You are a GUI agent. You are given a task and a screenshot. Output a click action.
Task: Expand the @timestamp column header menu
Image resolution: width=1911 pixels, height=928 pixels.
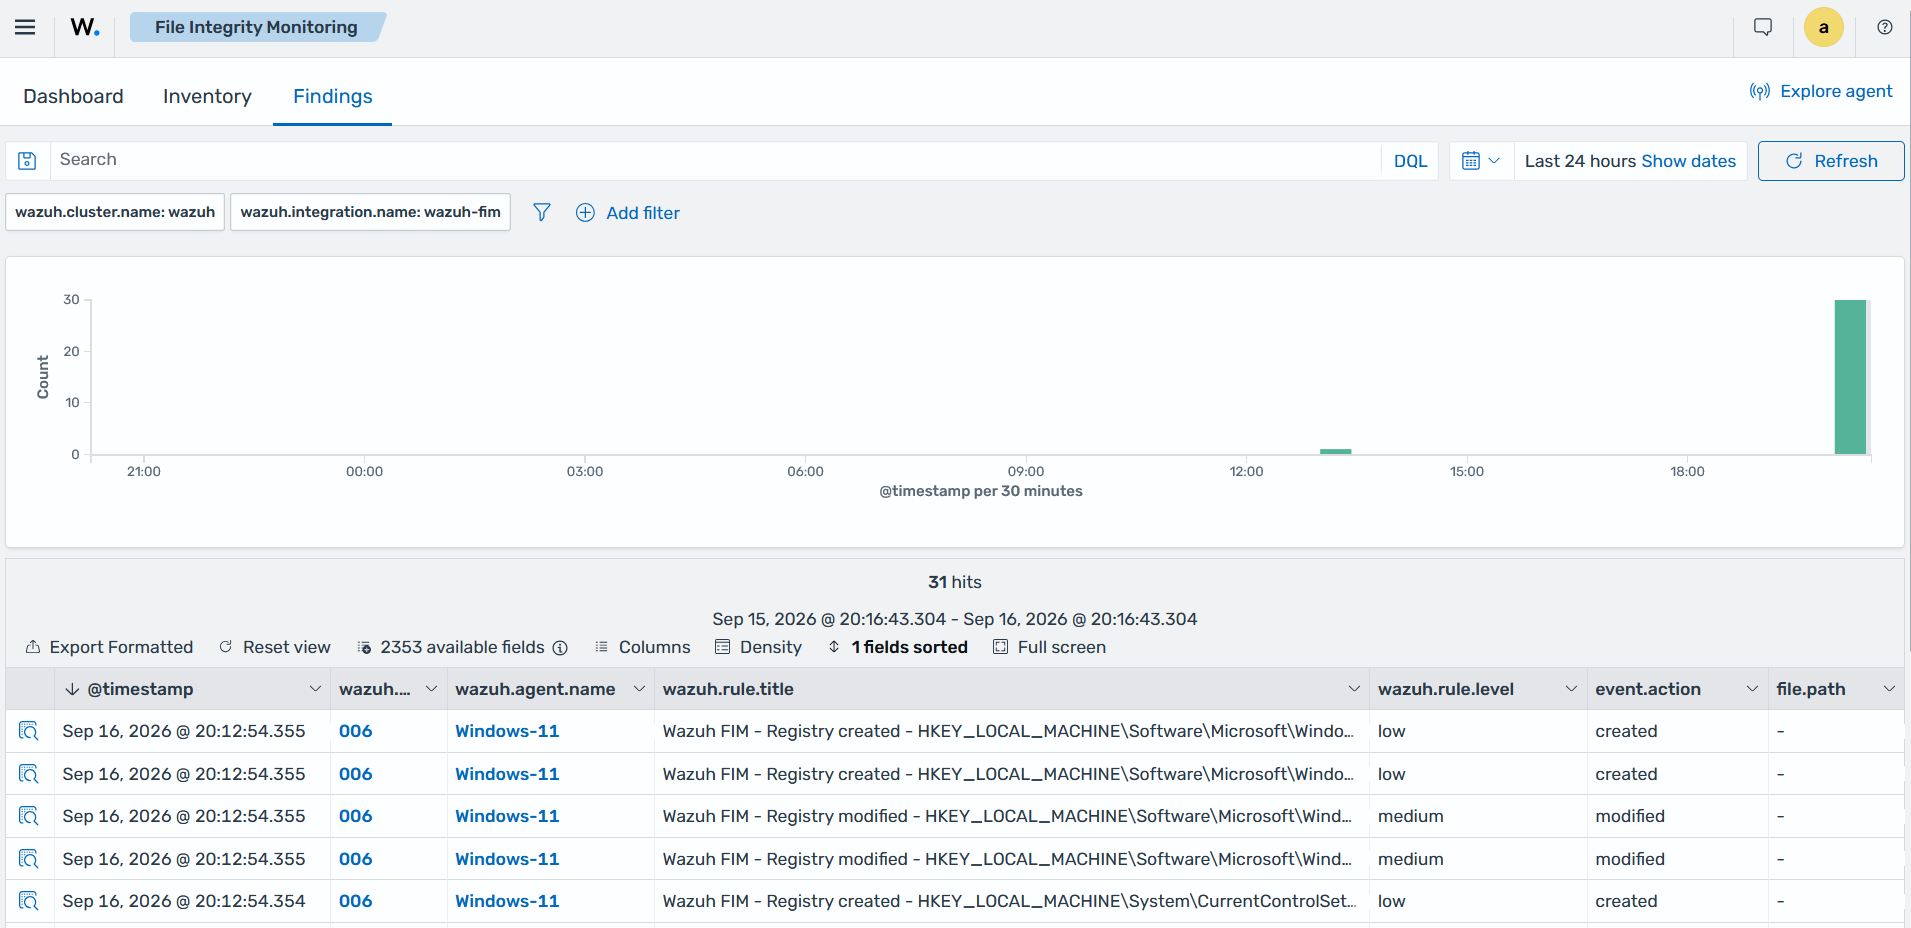pyautogui.click(x=315, y=689)
